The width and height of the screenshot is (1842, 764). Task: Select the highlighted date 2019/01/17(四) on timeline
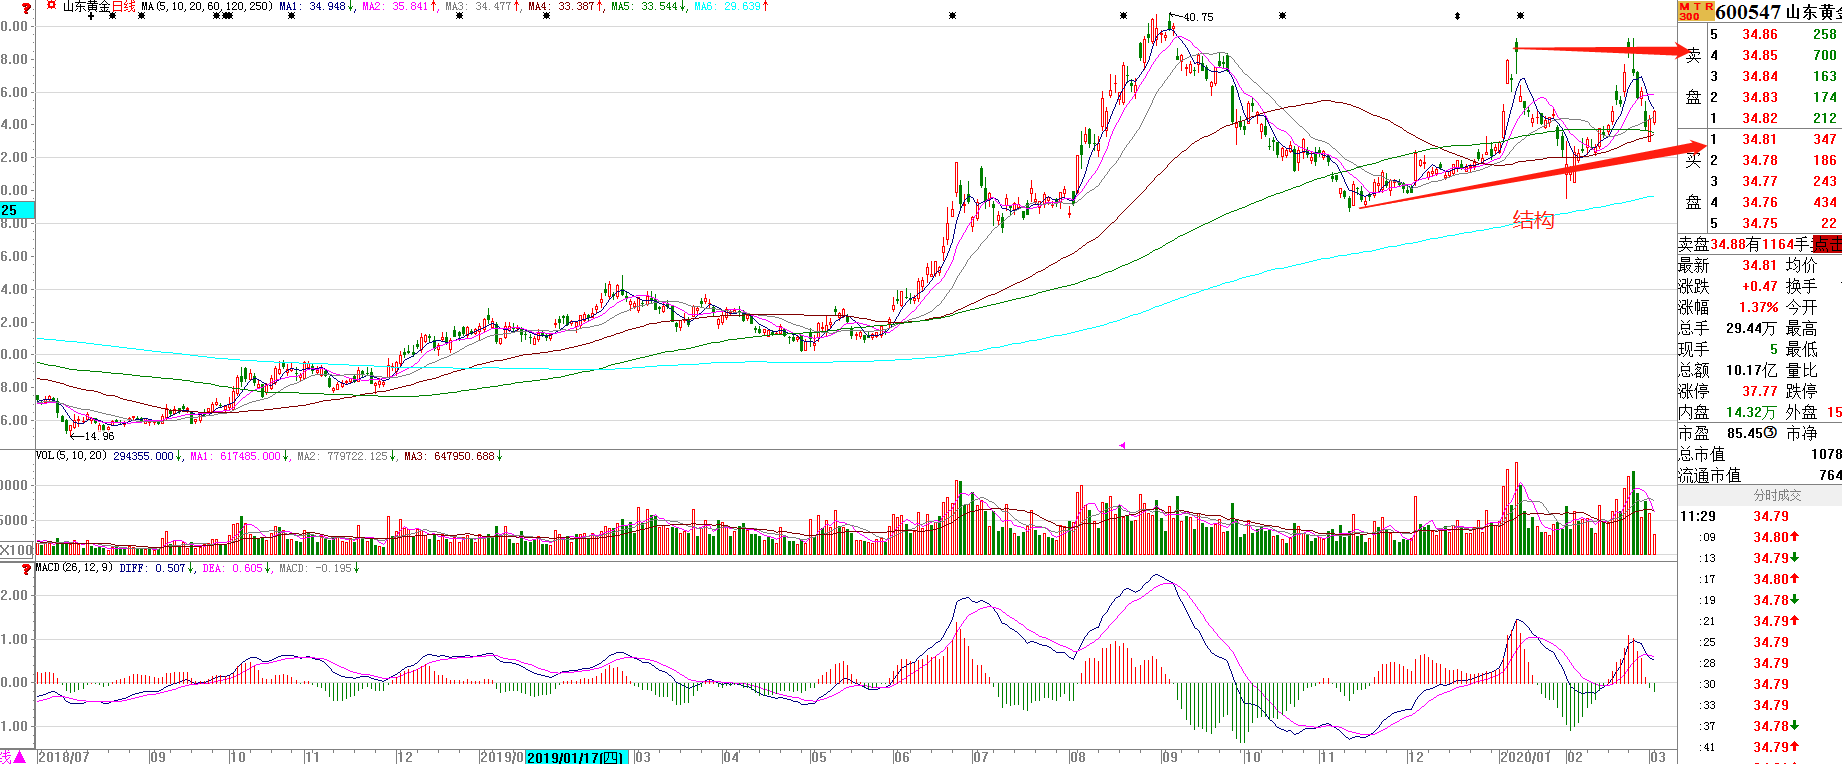click(577, 757)
